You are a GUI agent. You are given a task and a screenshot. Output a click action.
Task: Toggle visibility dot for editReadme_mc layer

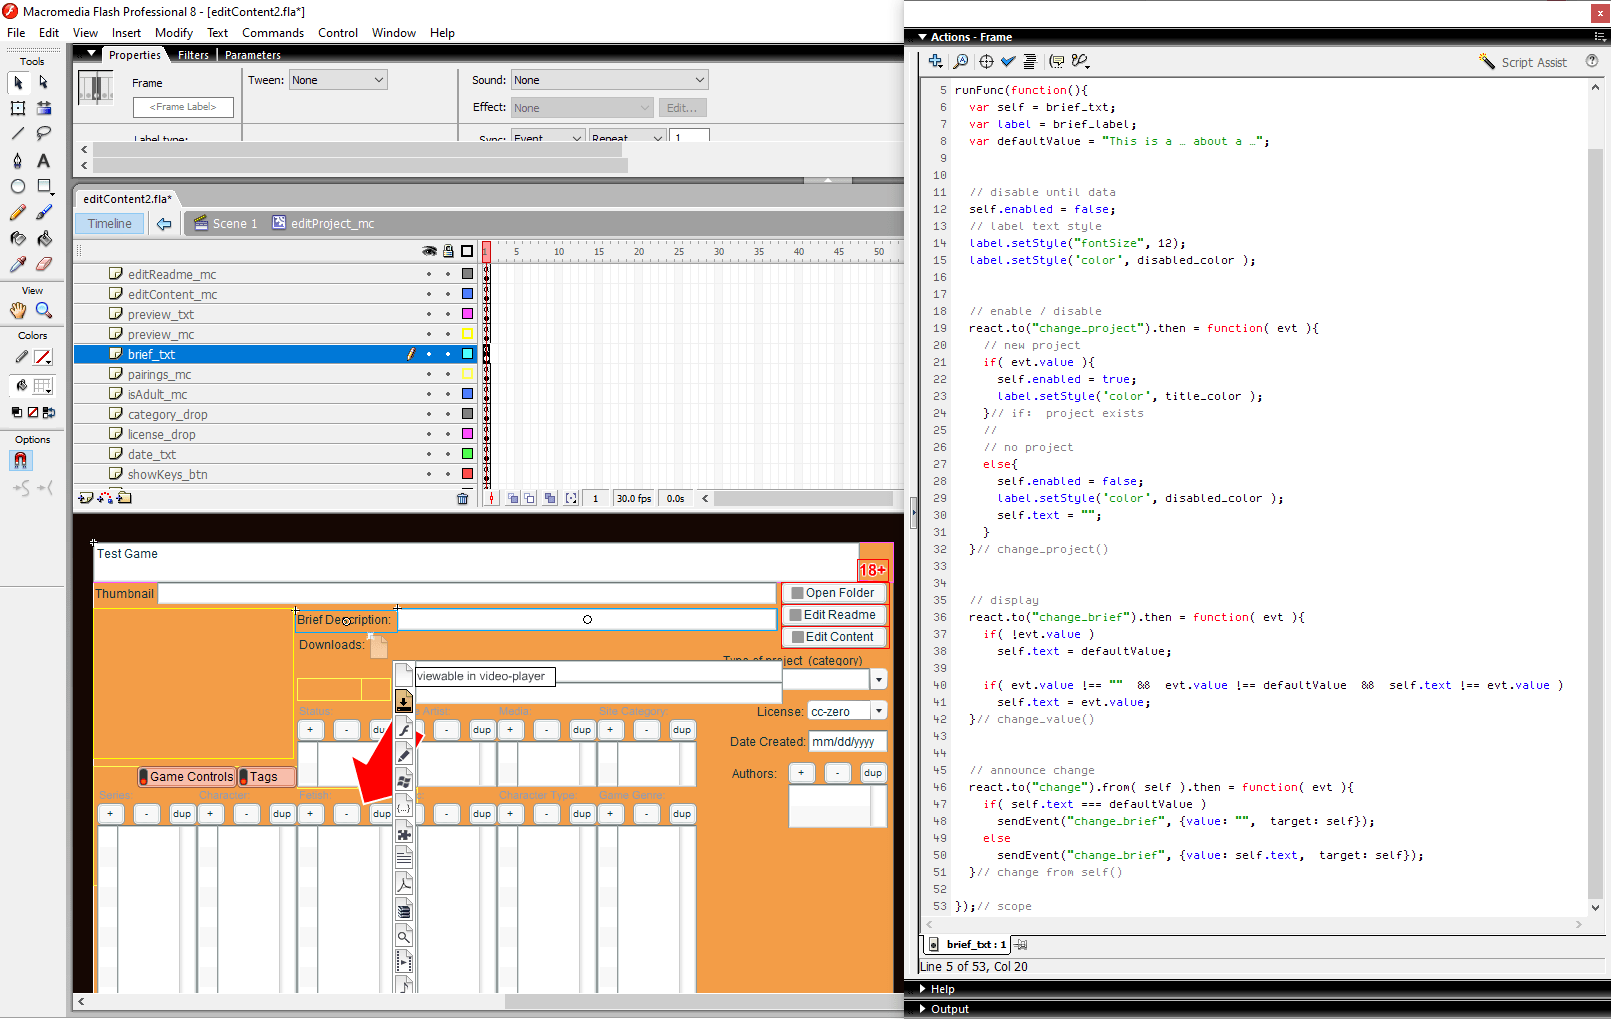coord(429,274)
